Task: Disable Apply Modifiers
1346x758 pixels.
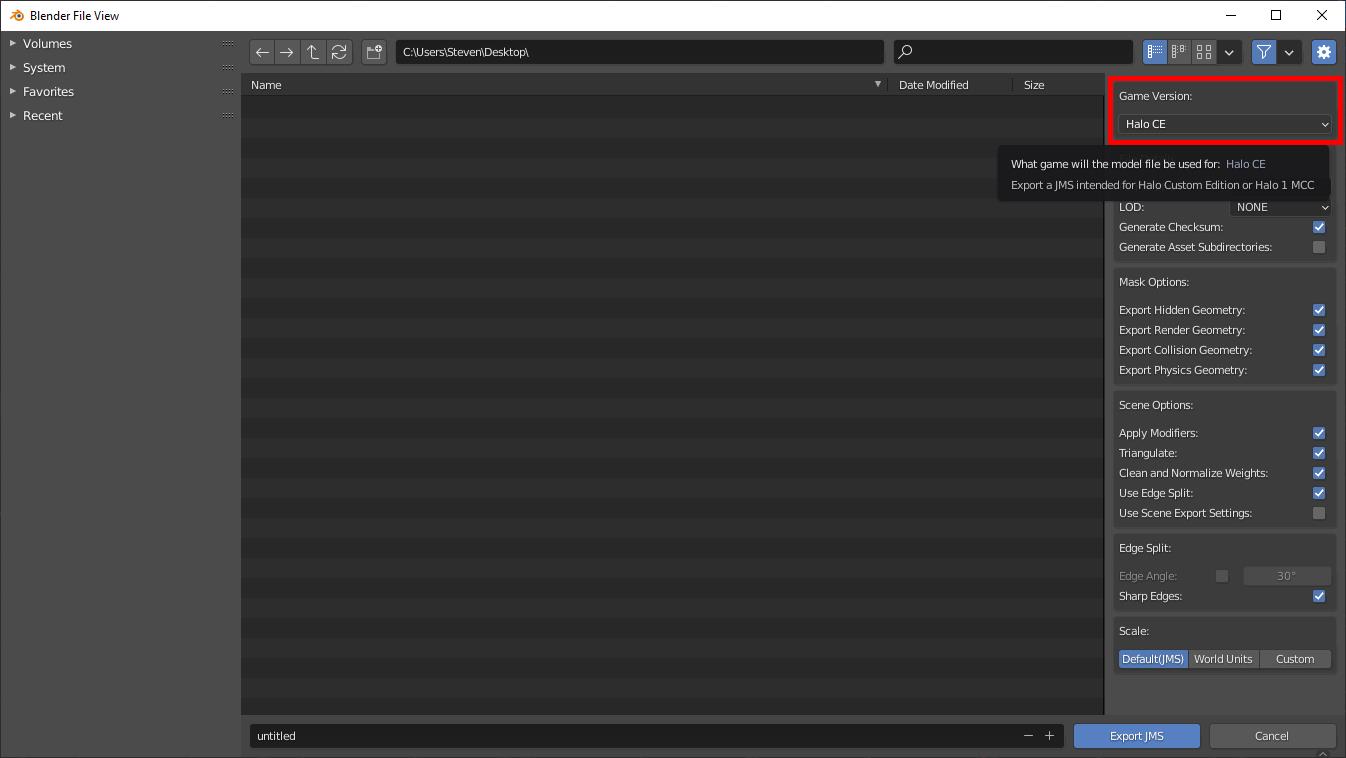Action: tap(1319, 433)
